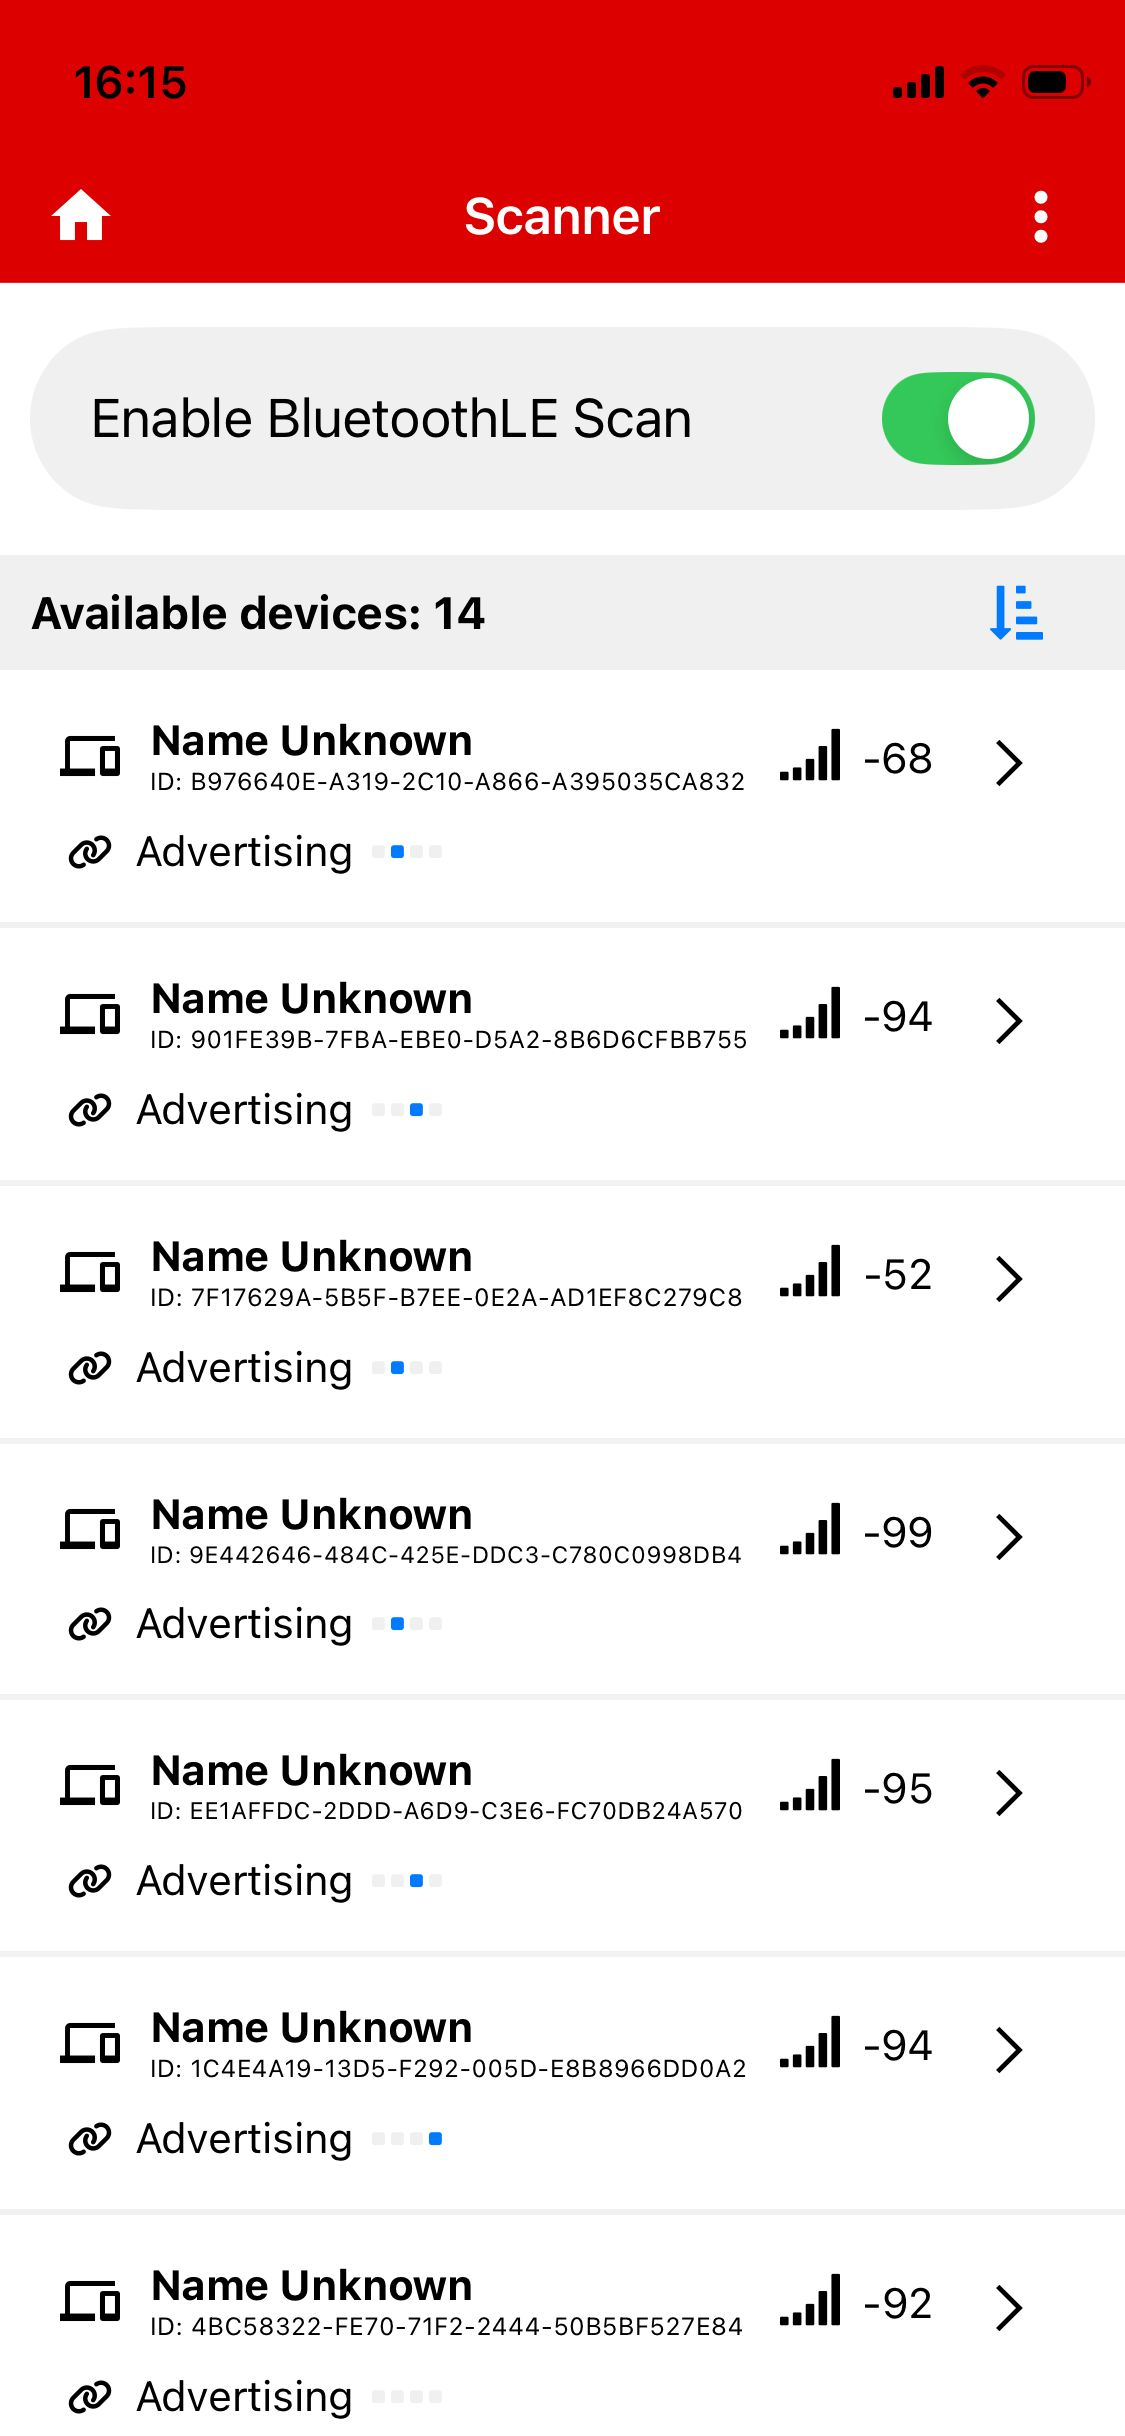Open details chevron for -99 device
Viewport: 1125px width, 2436px height.
click(x=1009, y=1537)
